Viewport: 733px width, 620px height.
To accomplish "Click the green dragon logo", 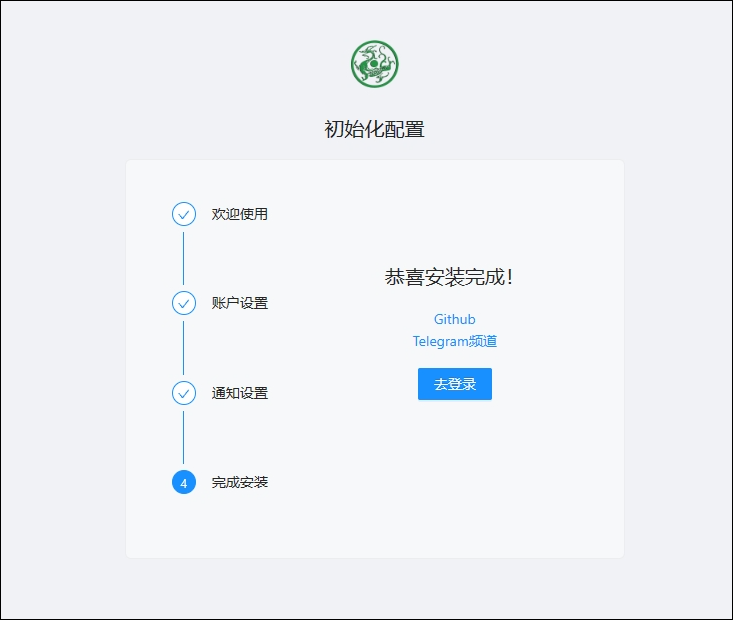I will 374,64.
